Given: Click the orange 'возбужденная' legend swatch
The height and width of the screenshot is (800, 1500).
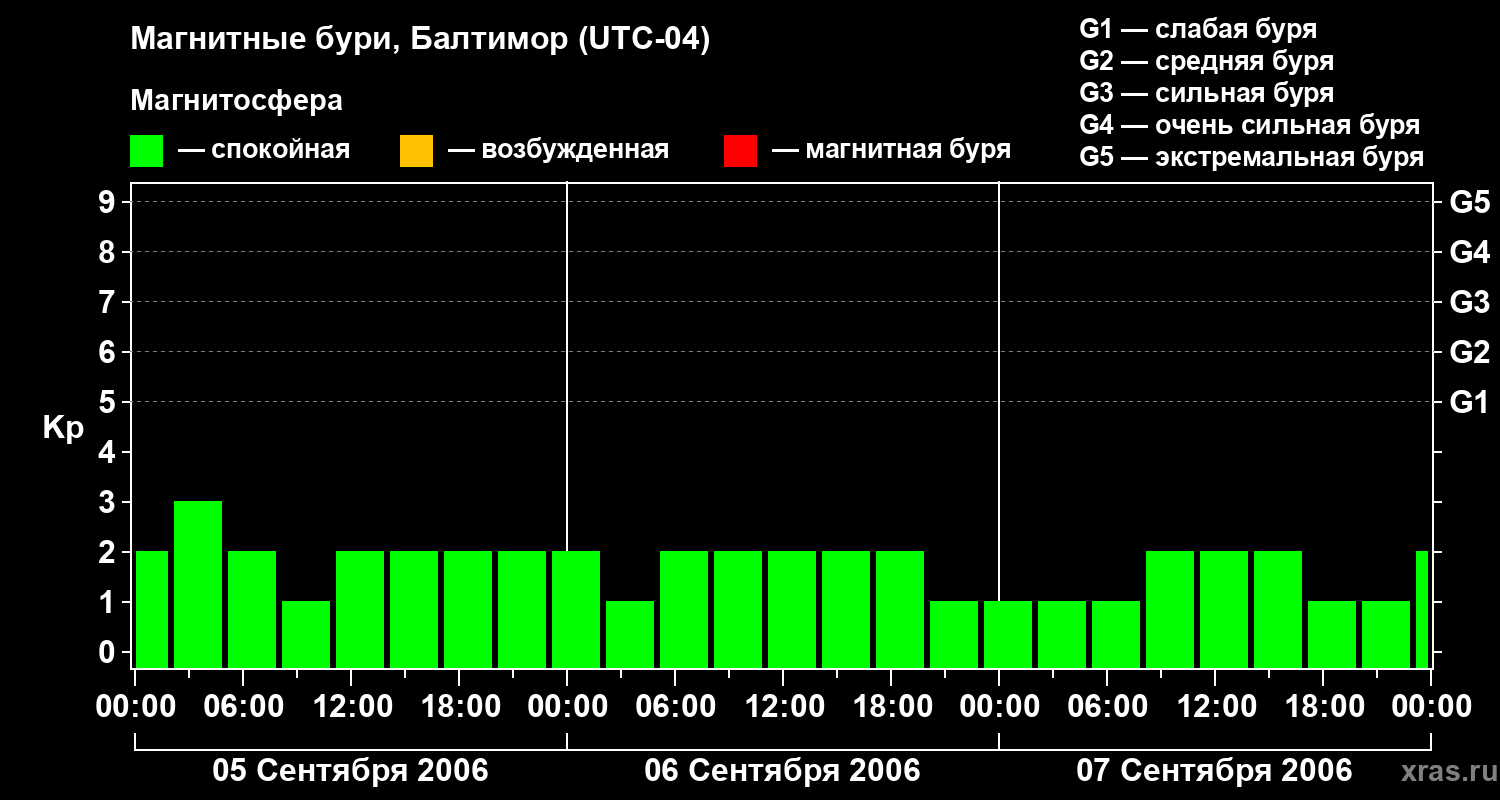Looking at the screenshot, I should click(x=416, y=151).
